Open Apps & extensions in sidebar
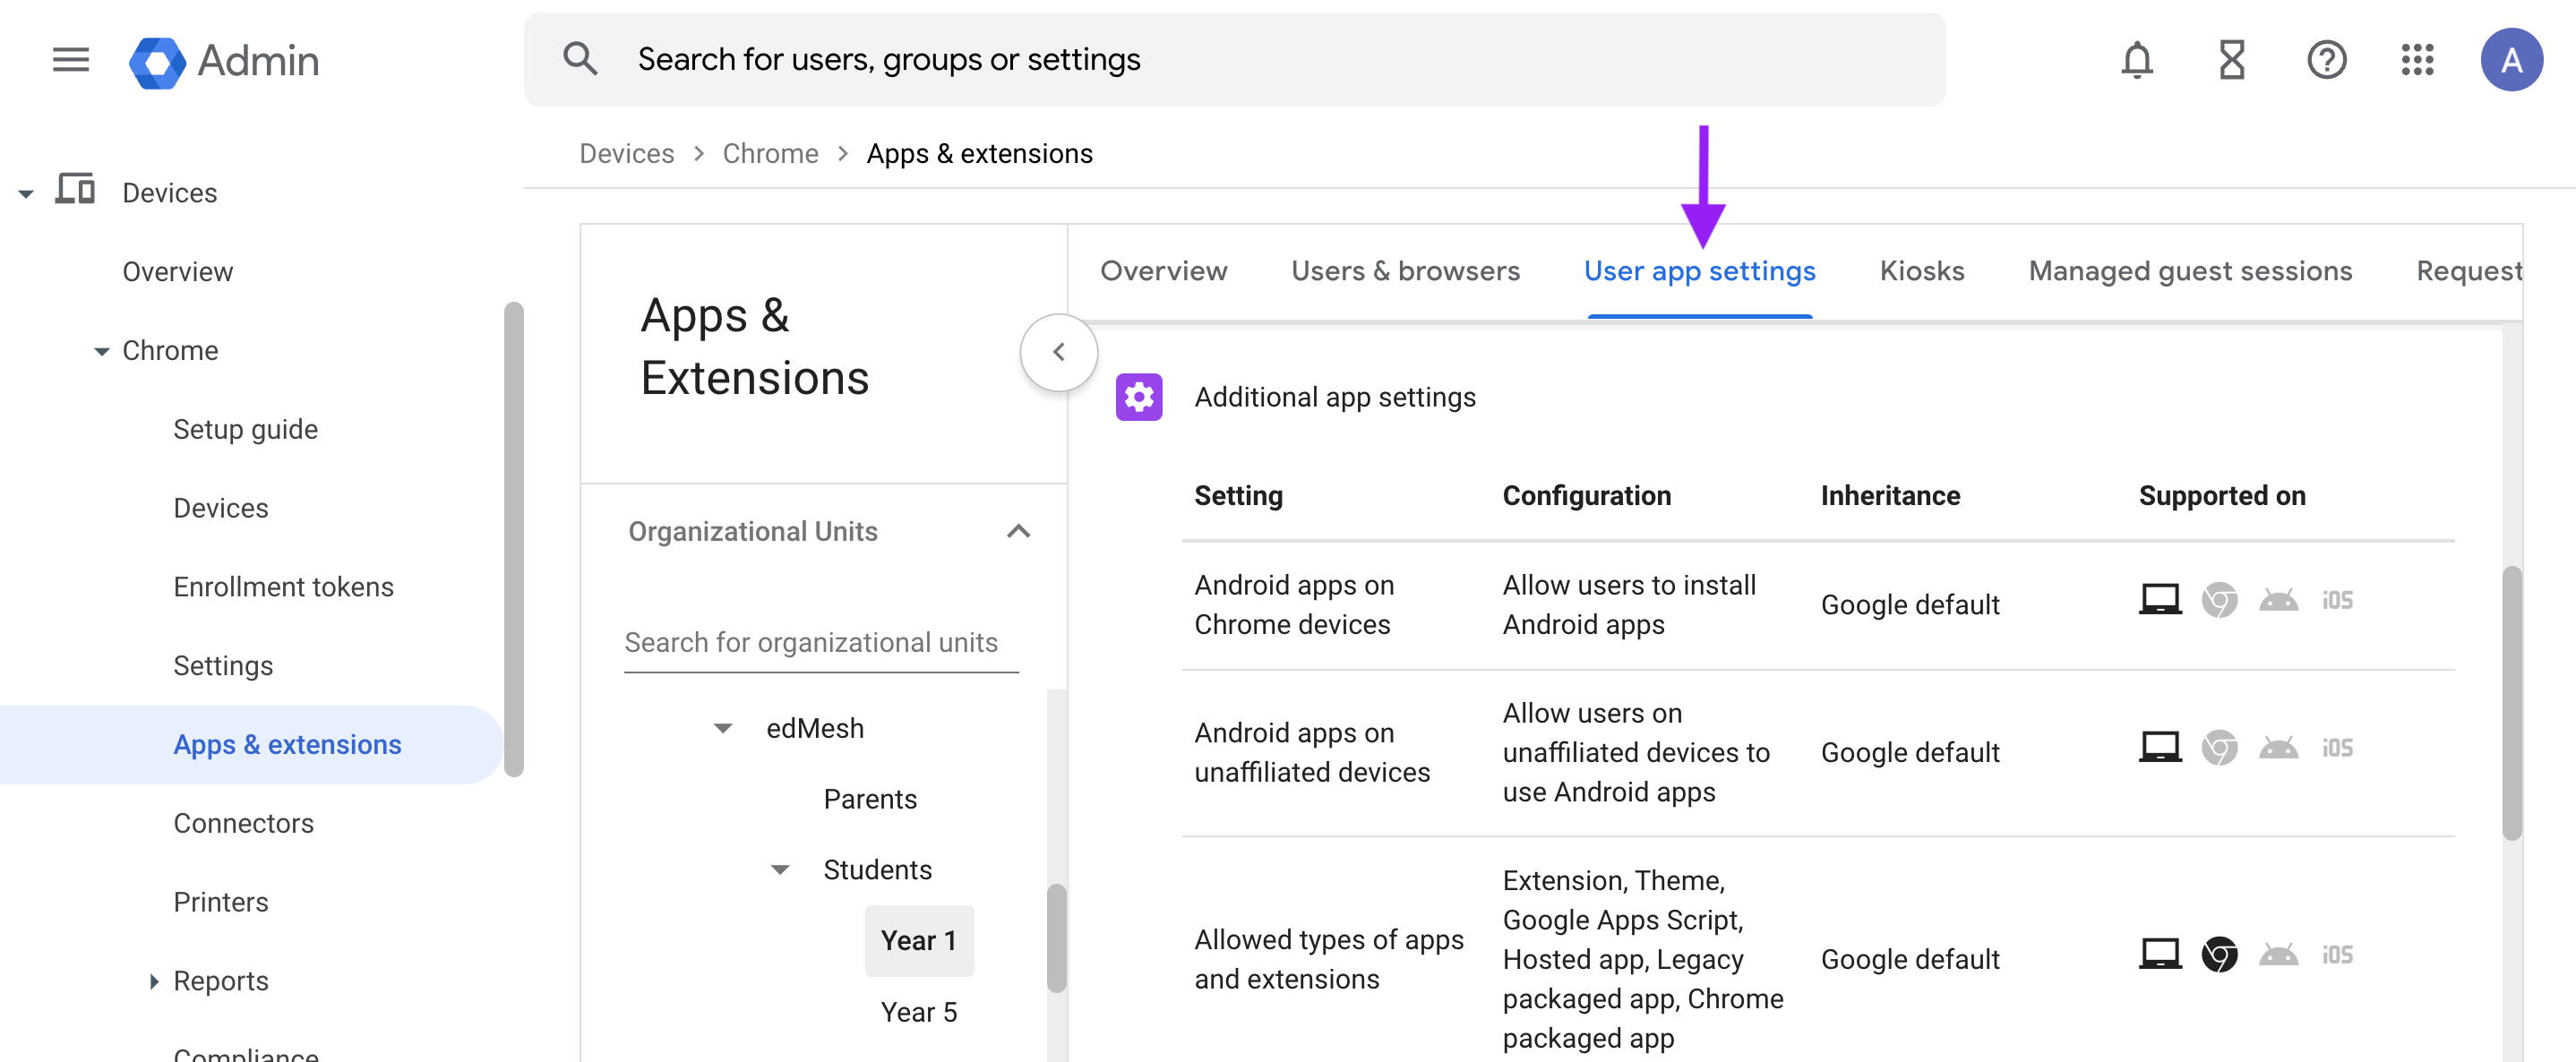This screenshot has height=1062, width=2576. pyautogui.click(x=250, y=745)
